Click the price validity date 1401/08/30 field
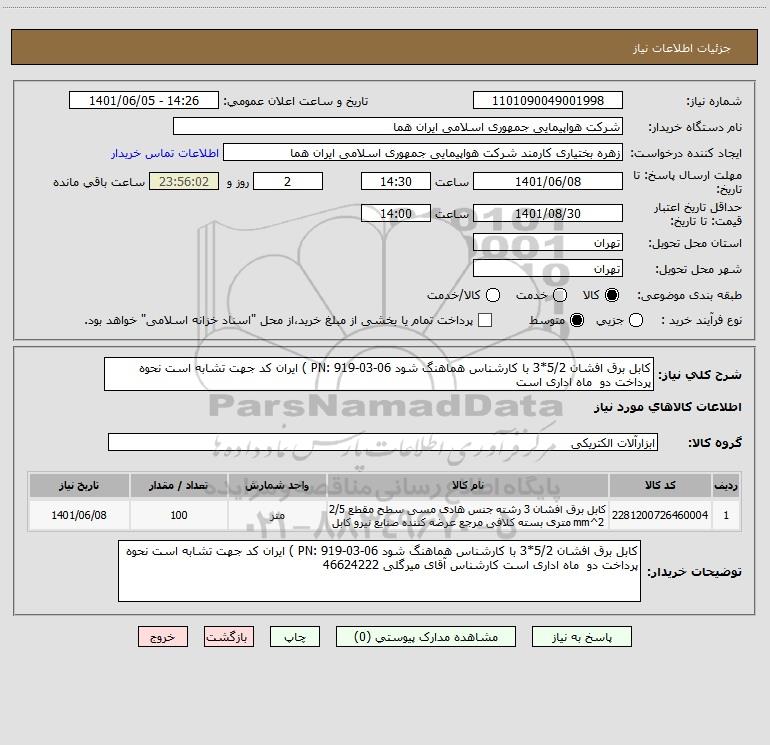 point(547,214)
